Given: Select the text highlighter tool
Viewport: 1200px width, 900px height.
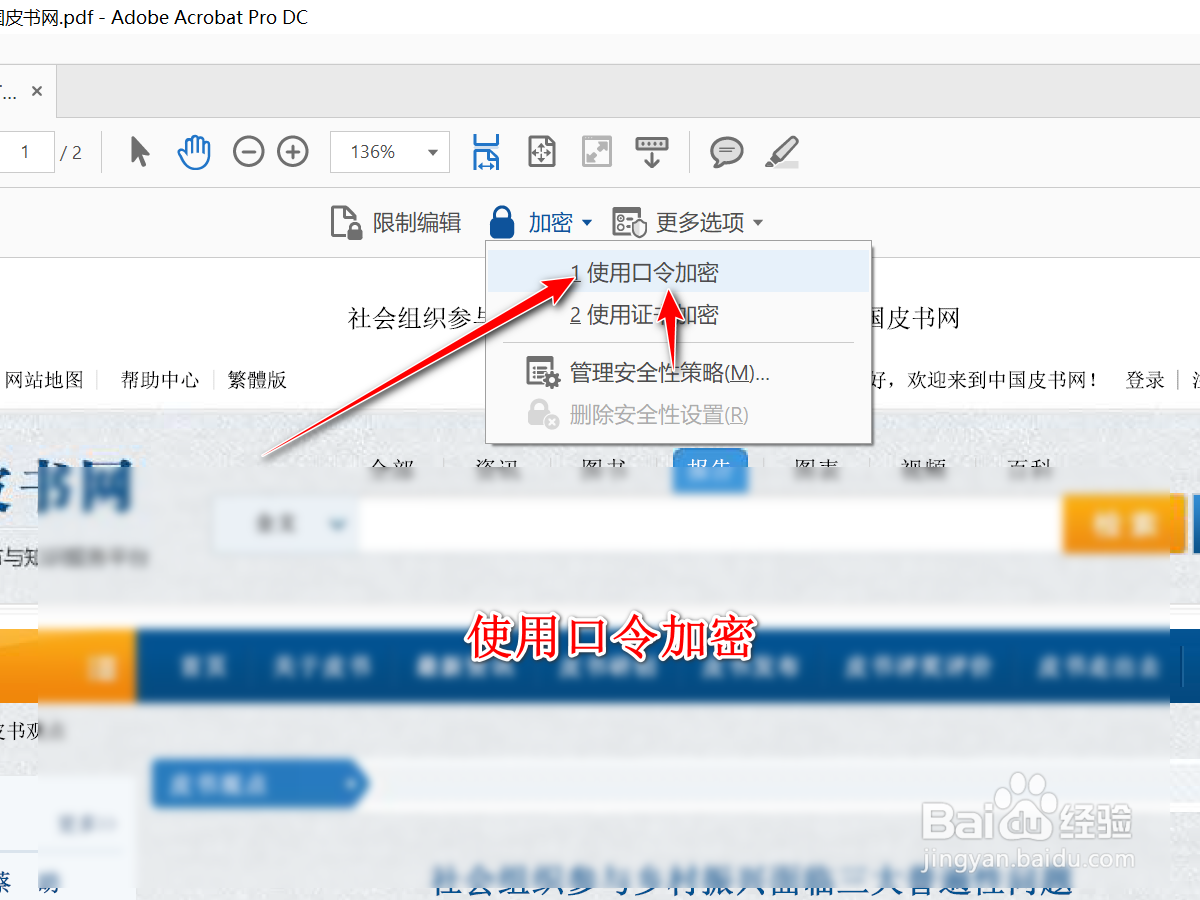Looking at the screenshot, I should pos(782,151).
